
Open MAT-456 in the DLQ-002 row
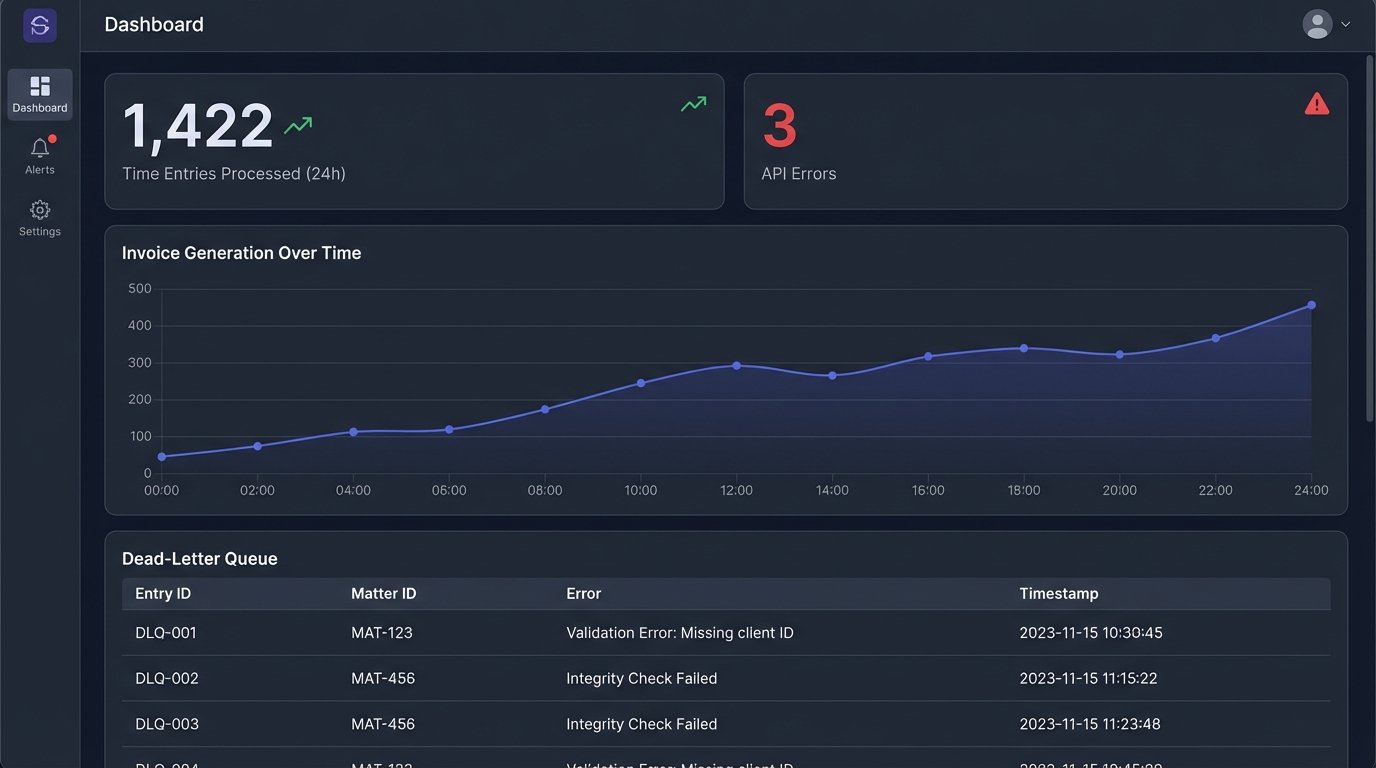(383, 679)
